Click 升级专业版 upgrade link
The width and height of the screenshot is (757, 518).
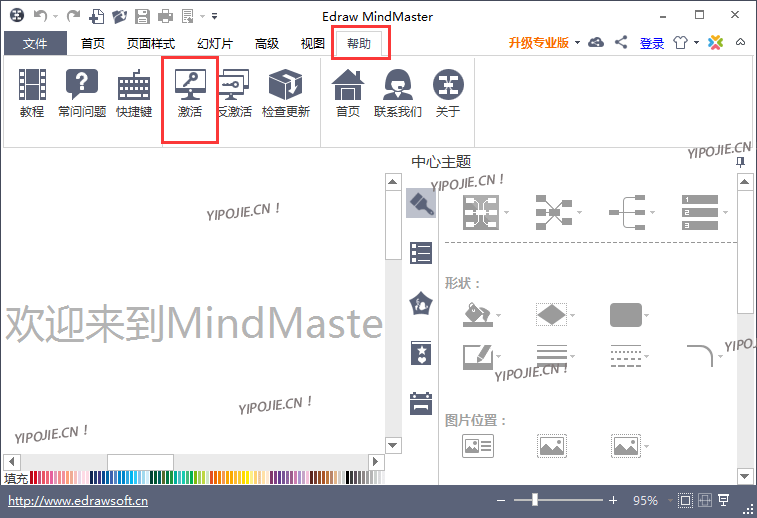pos(539,43)
